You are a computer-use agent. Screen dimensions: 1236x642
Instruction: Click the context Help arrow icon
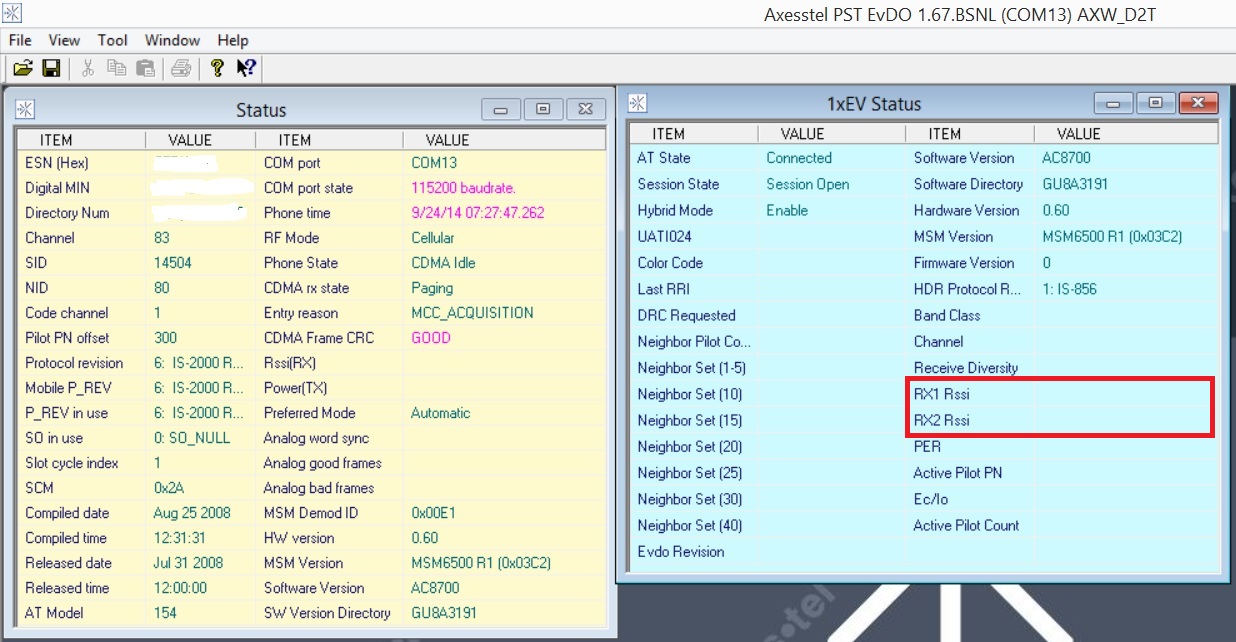[246, 68]
